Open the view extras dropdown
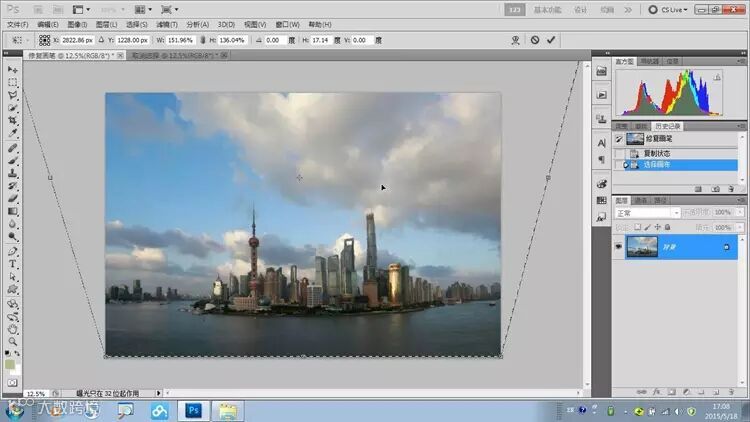This screenshot has height=422, width=750. tap(81, 10)
